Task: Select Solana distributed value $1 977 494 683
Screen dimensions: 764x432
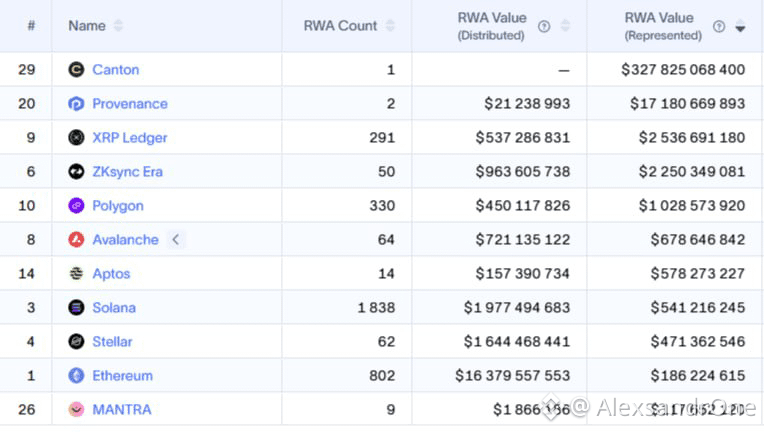Action: [517, 308]
